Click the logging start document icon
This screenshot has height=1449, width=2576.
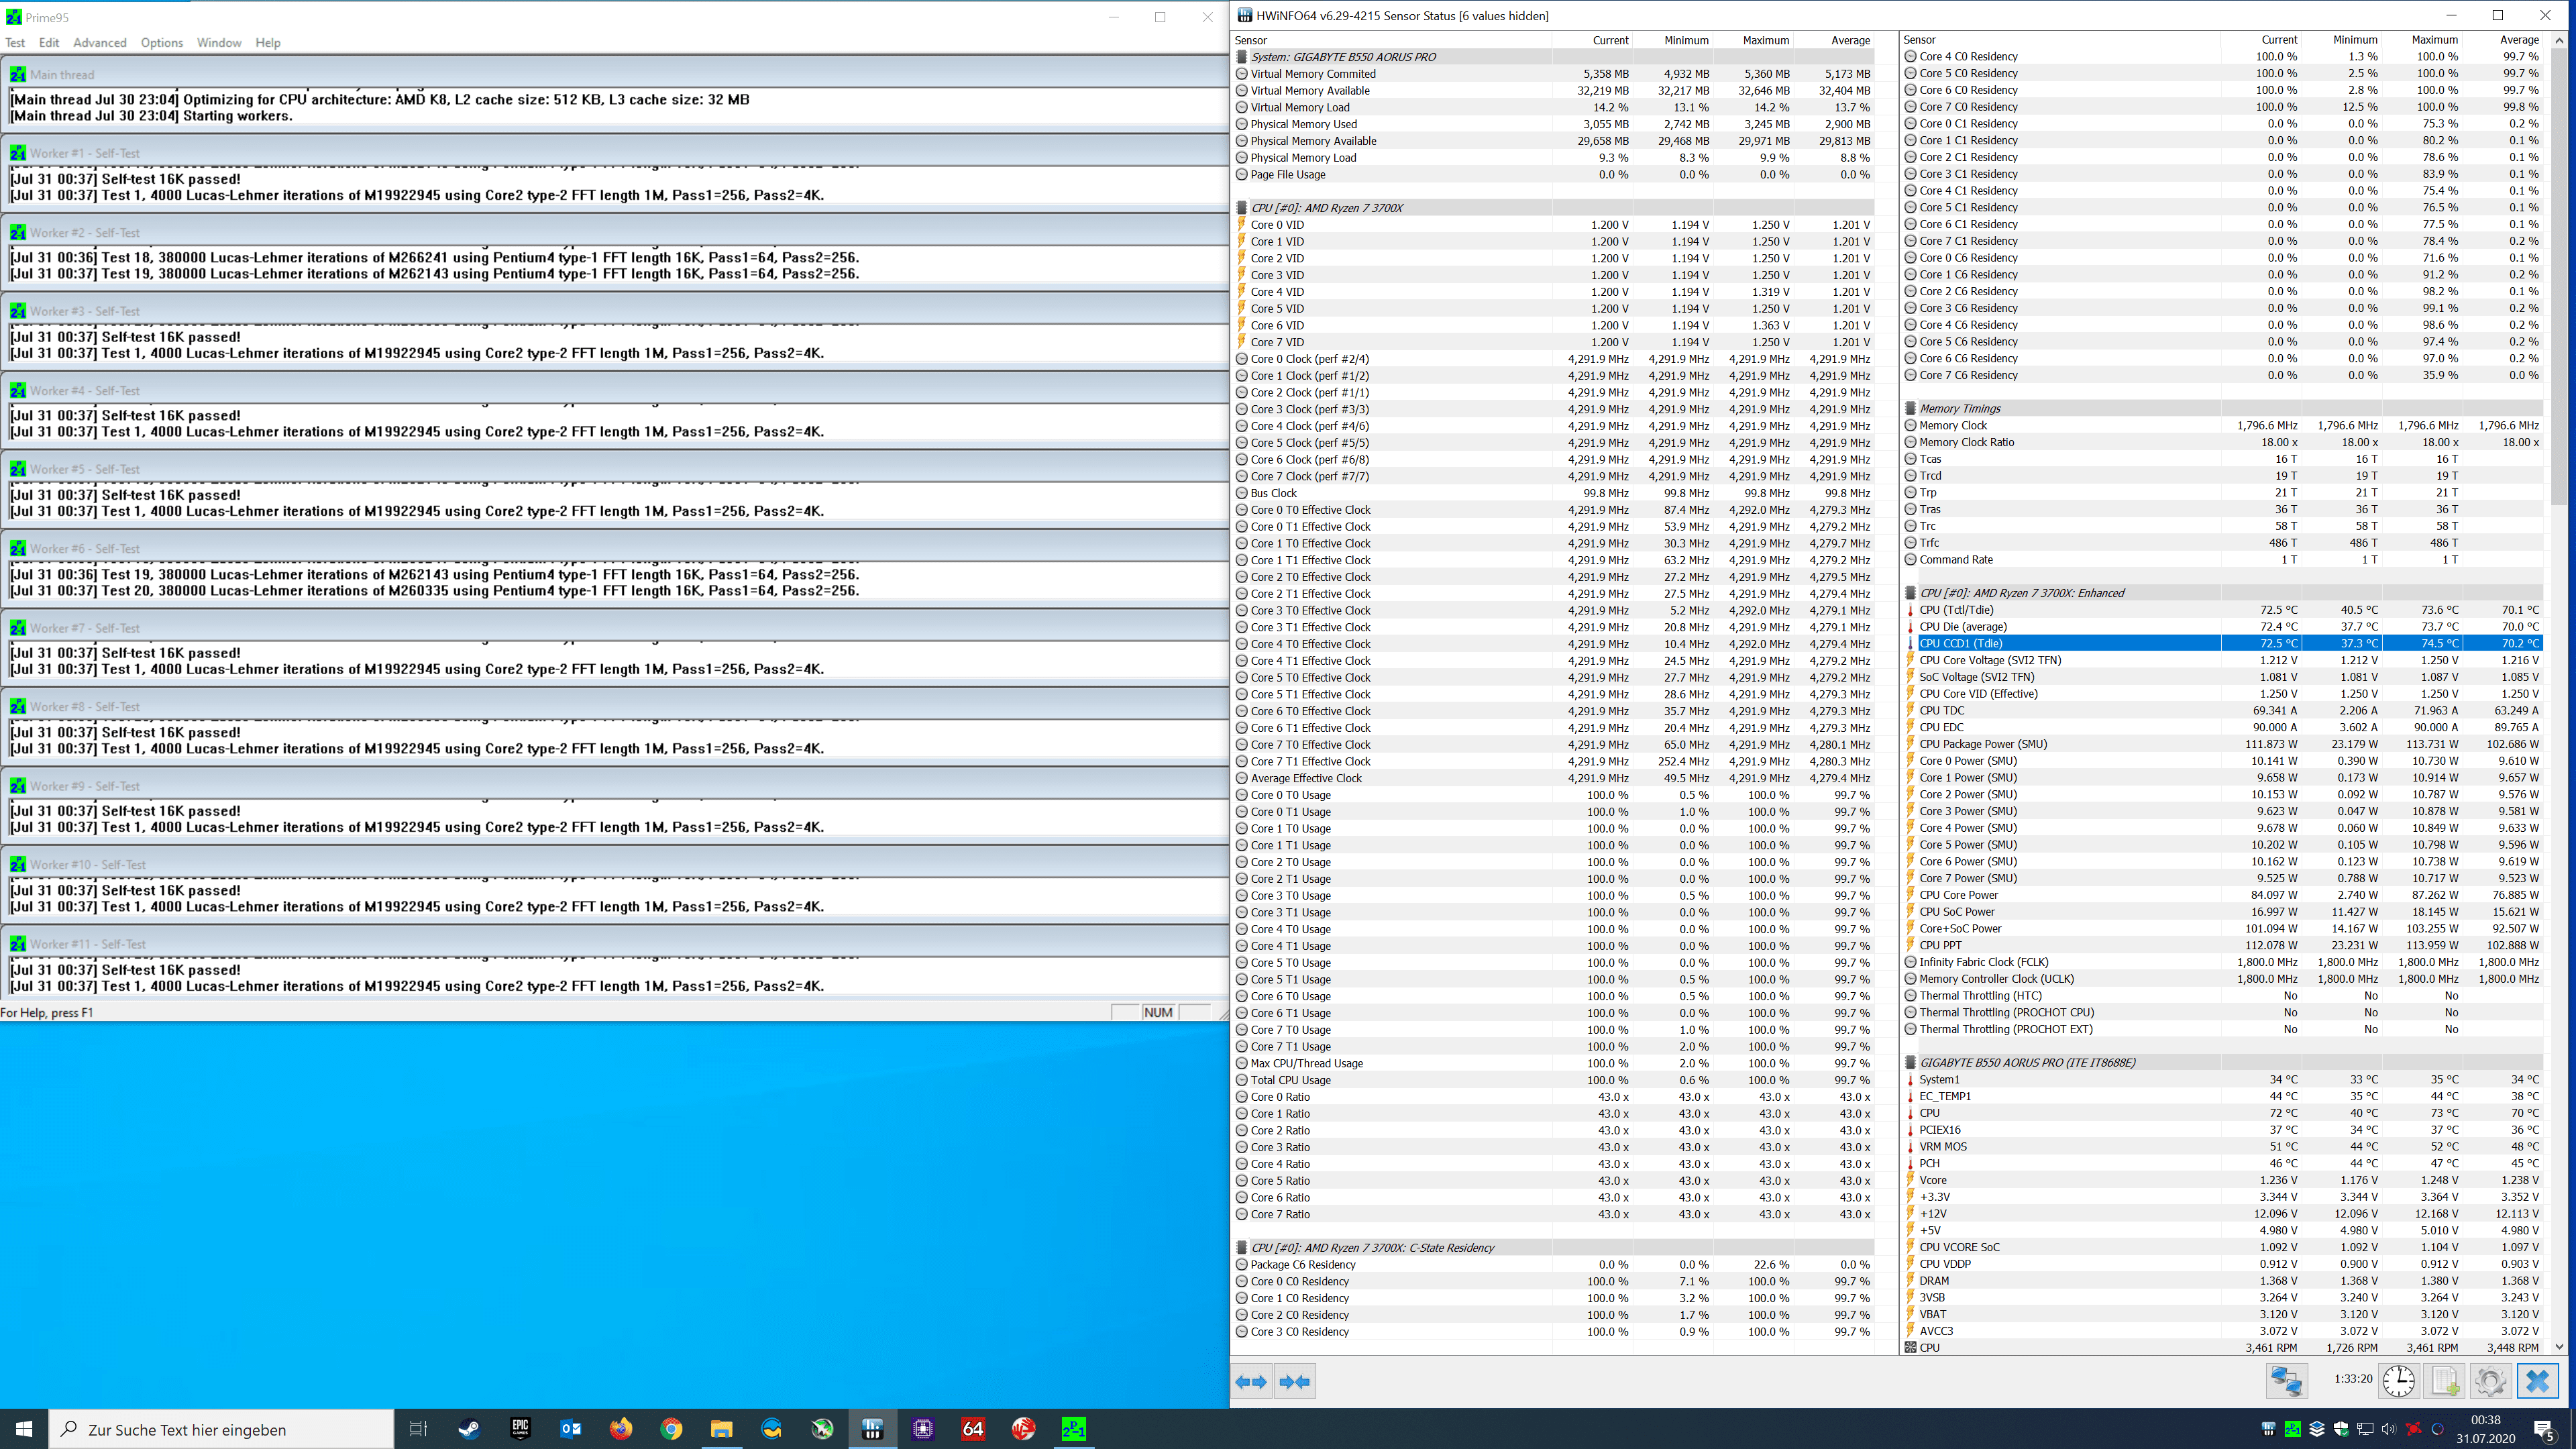(2445, 1381)
